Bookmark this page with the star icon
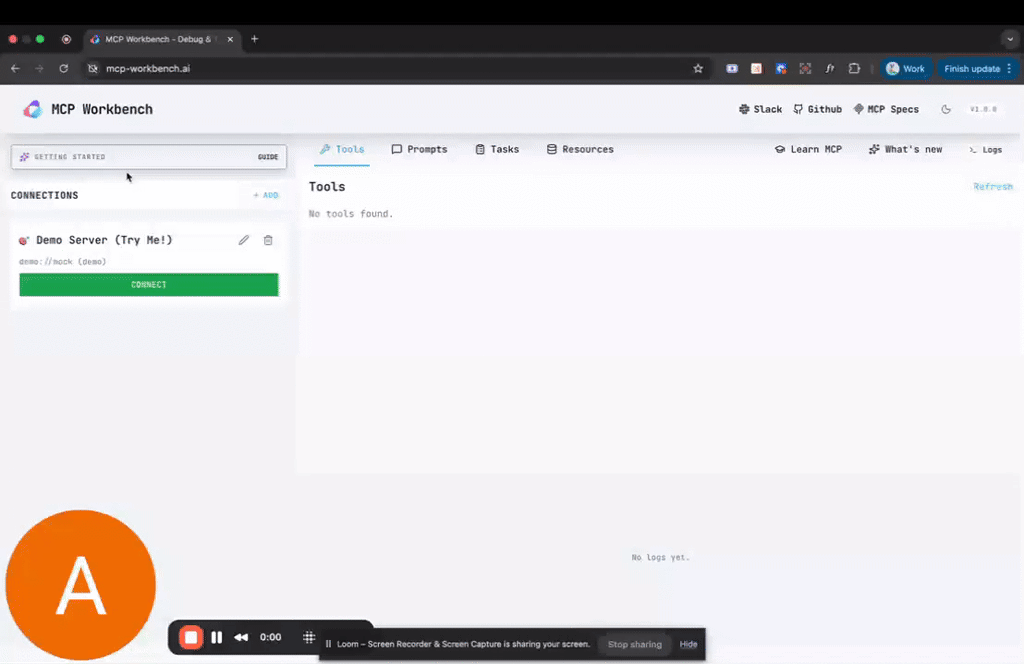The width and height of the screenshot is (1024, 664). pos(698,69)
